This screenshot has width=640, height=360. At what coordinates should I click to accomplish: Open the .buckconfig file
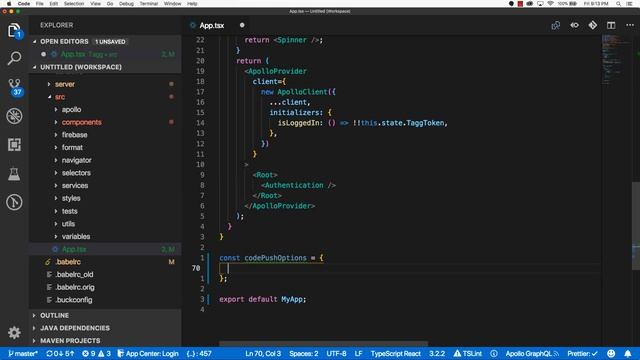105,300
